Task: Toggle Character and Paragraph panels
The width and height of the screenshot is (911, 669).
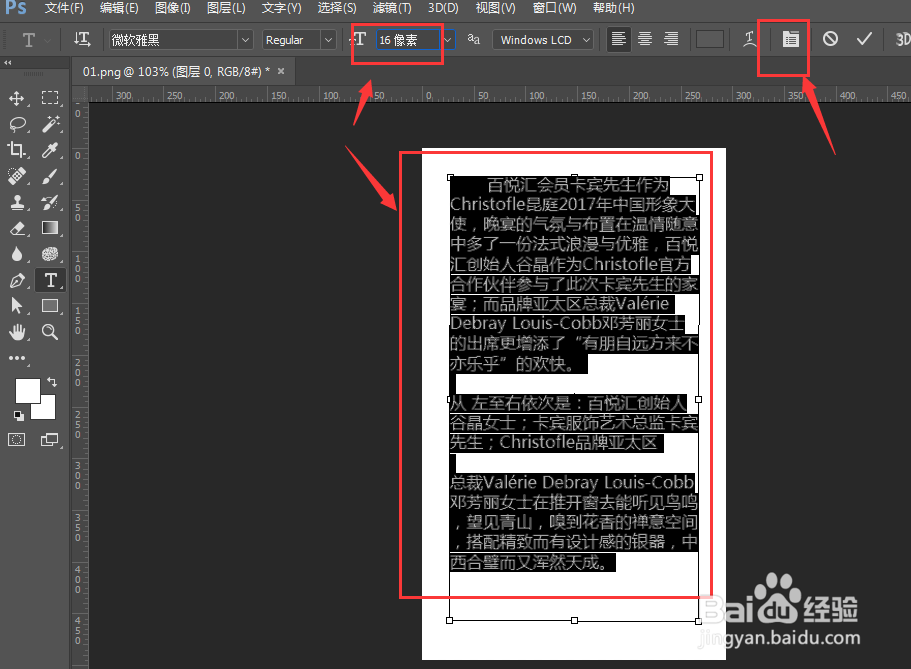Action: [x=790, y=40]
